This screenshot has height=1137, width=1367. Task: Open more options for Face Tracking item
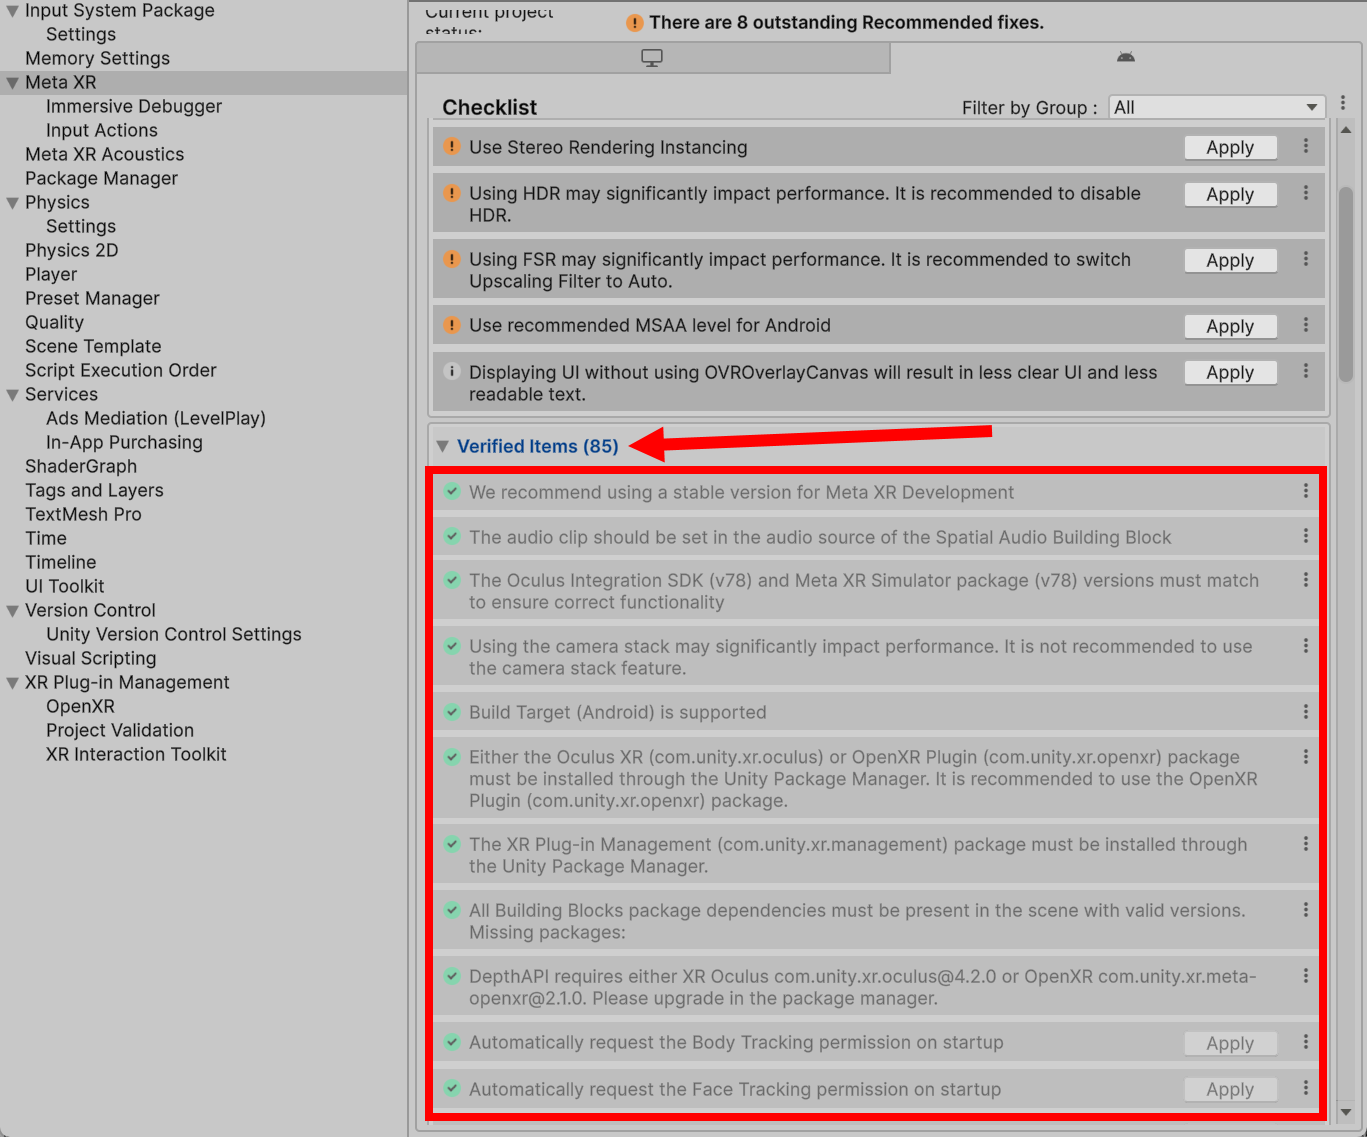(1306, 1088)
